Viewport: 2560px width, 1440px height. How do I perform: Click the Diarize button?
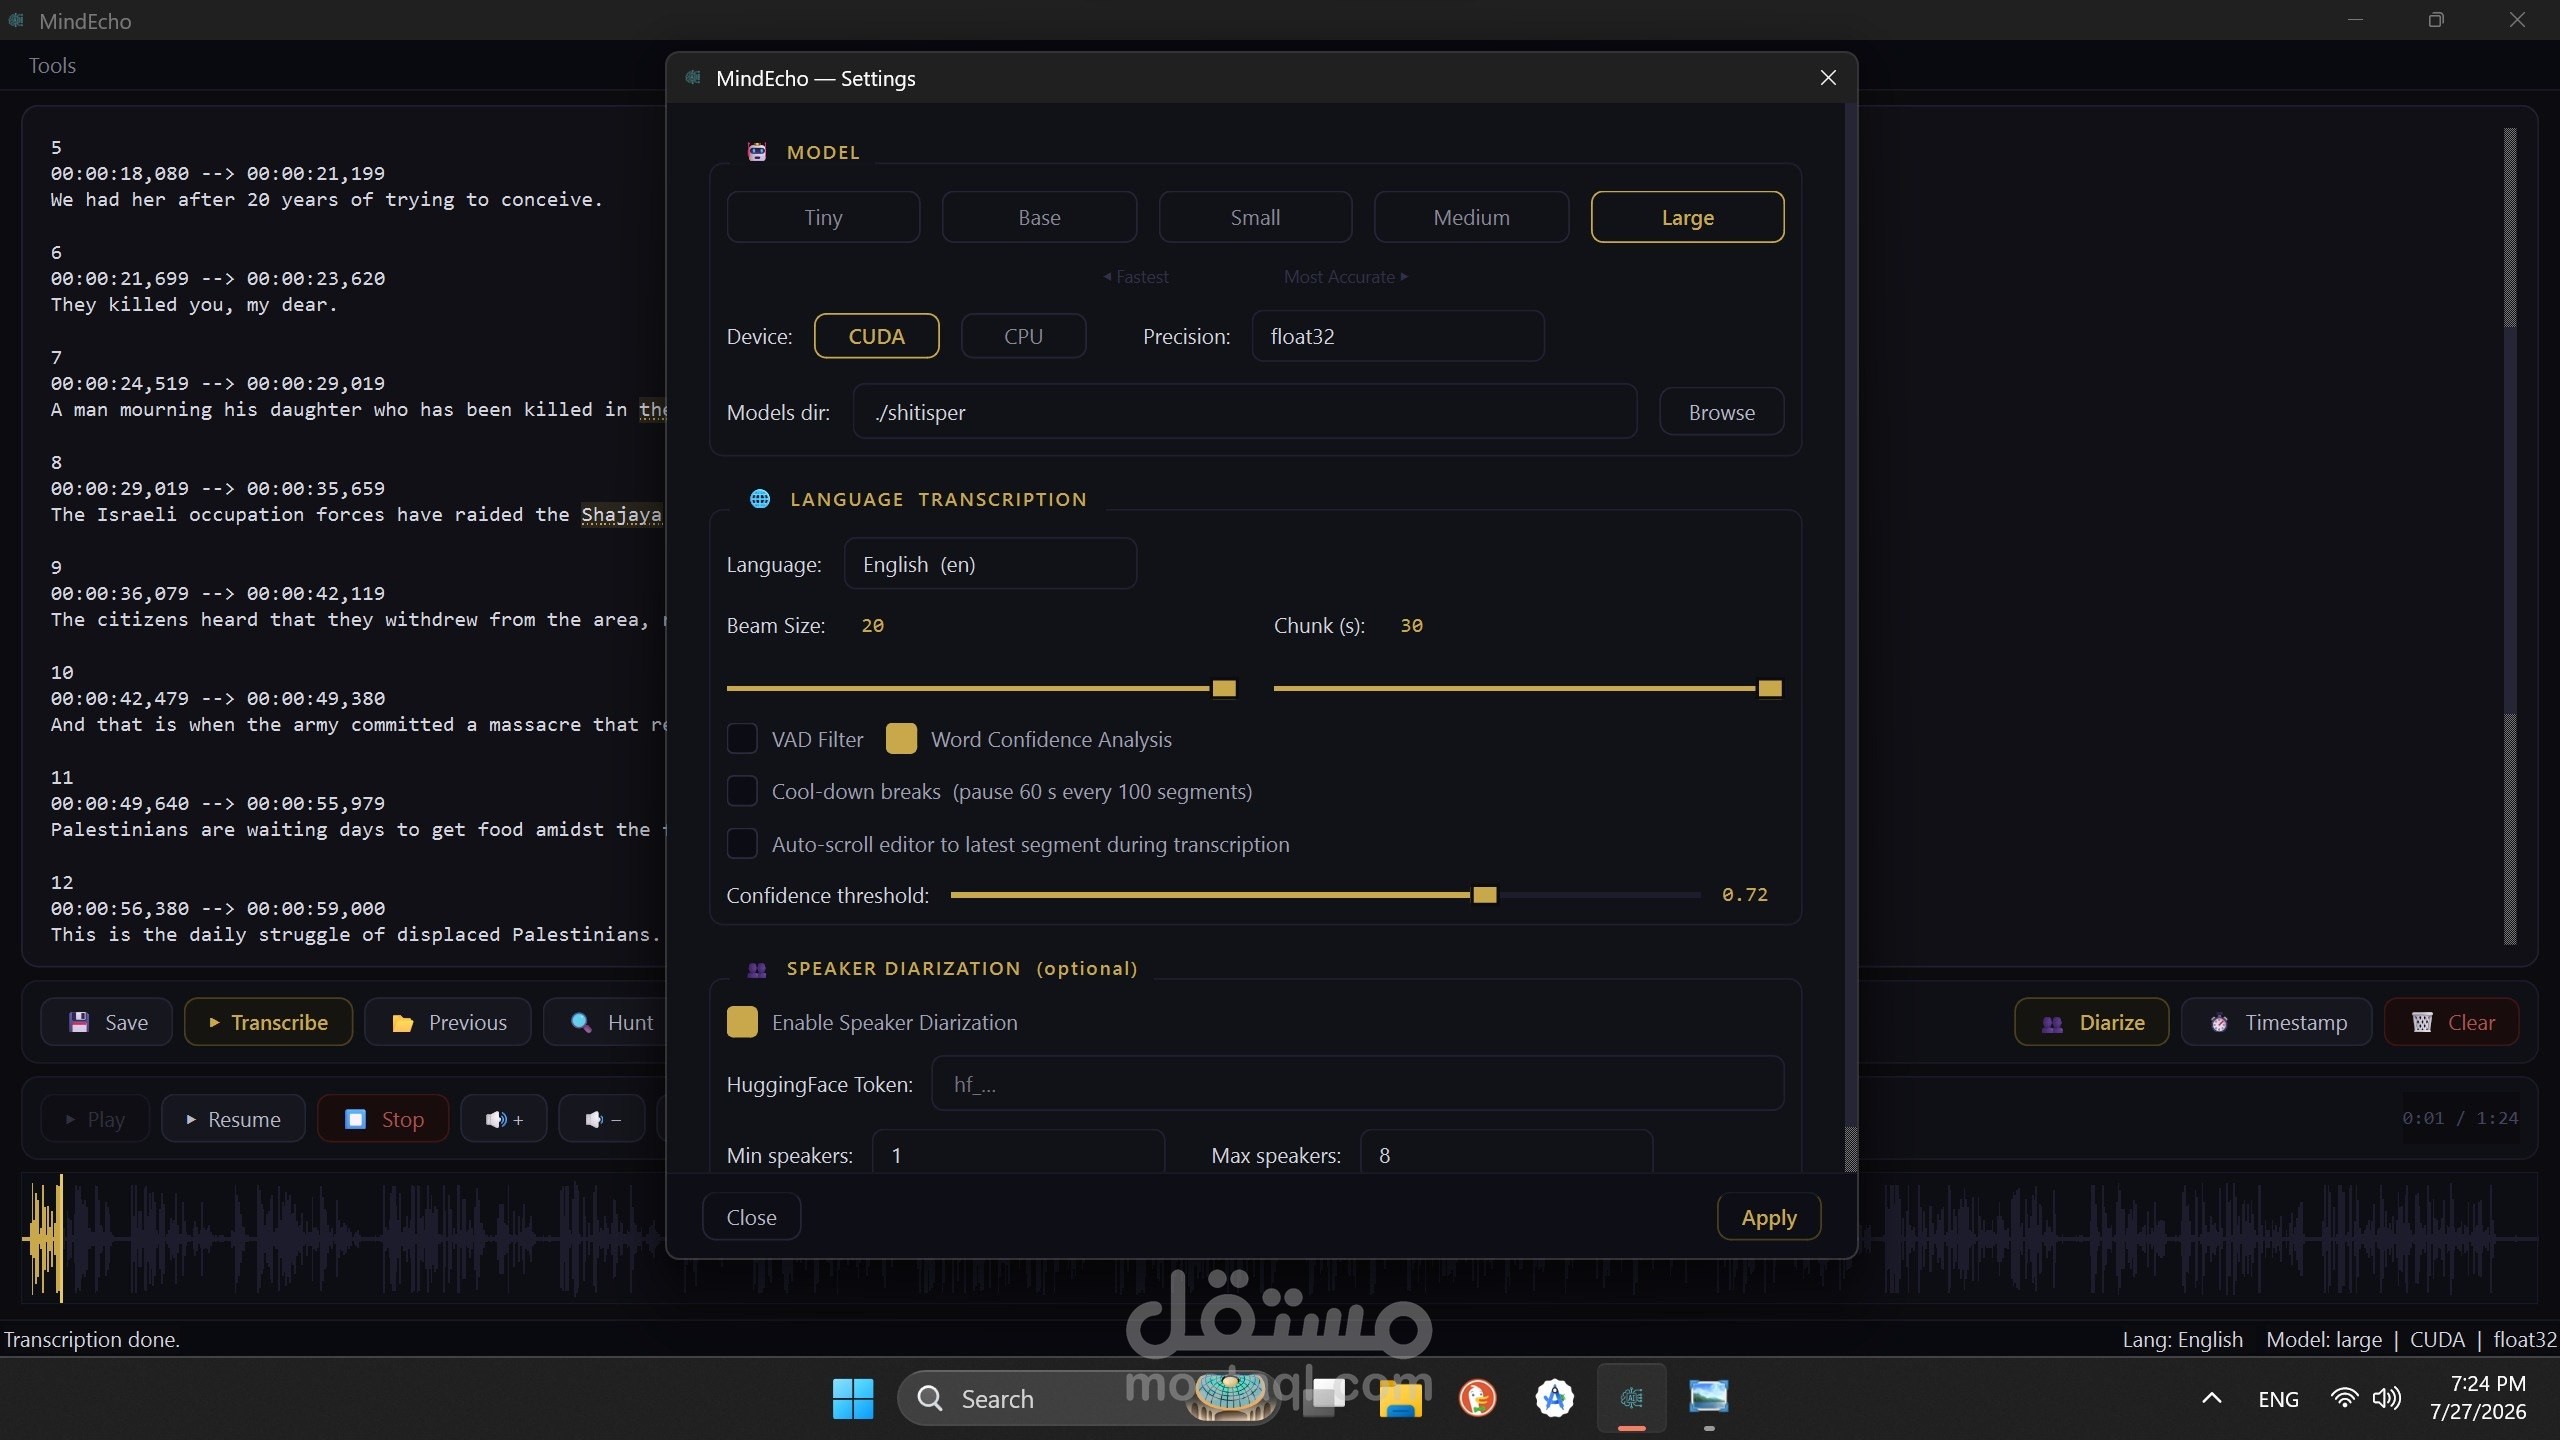point(2091,1022)
